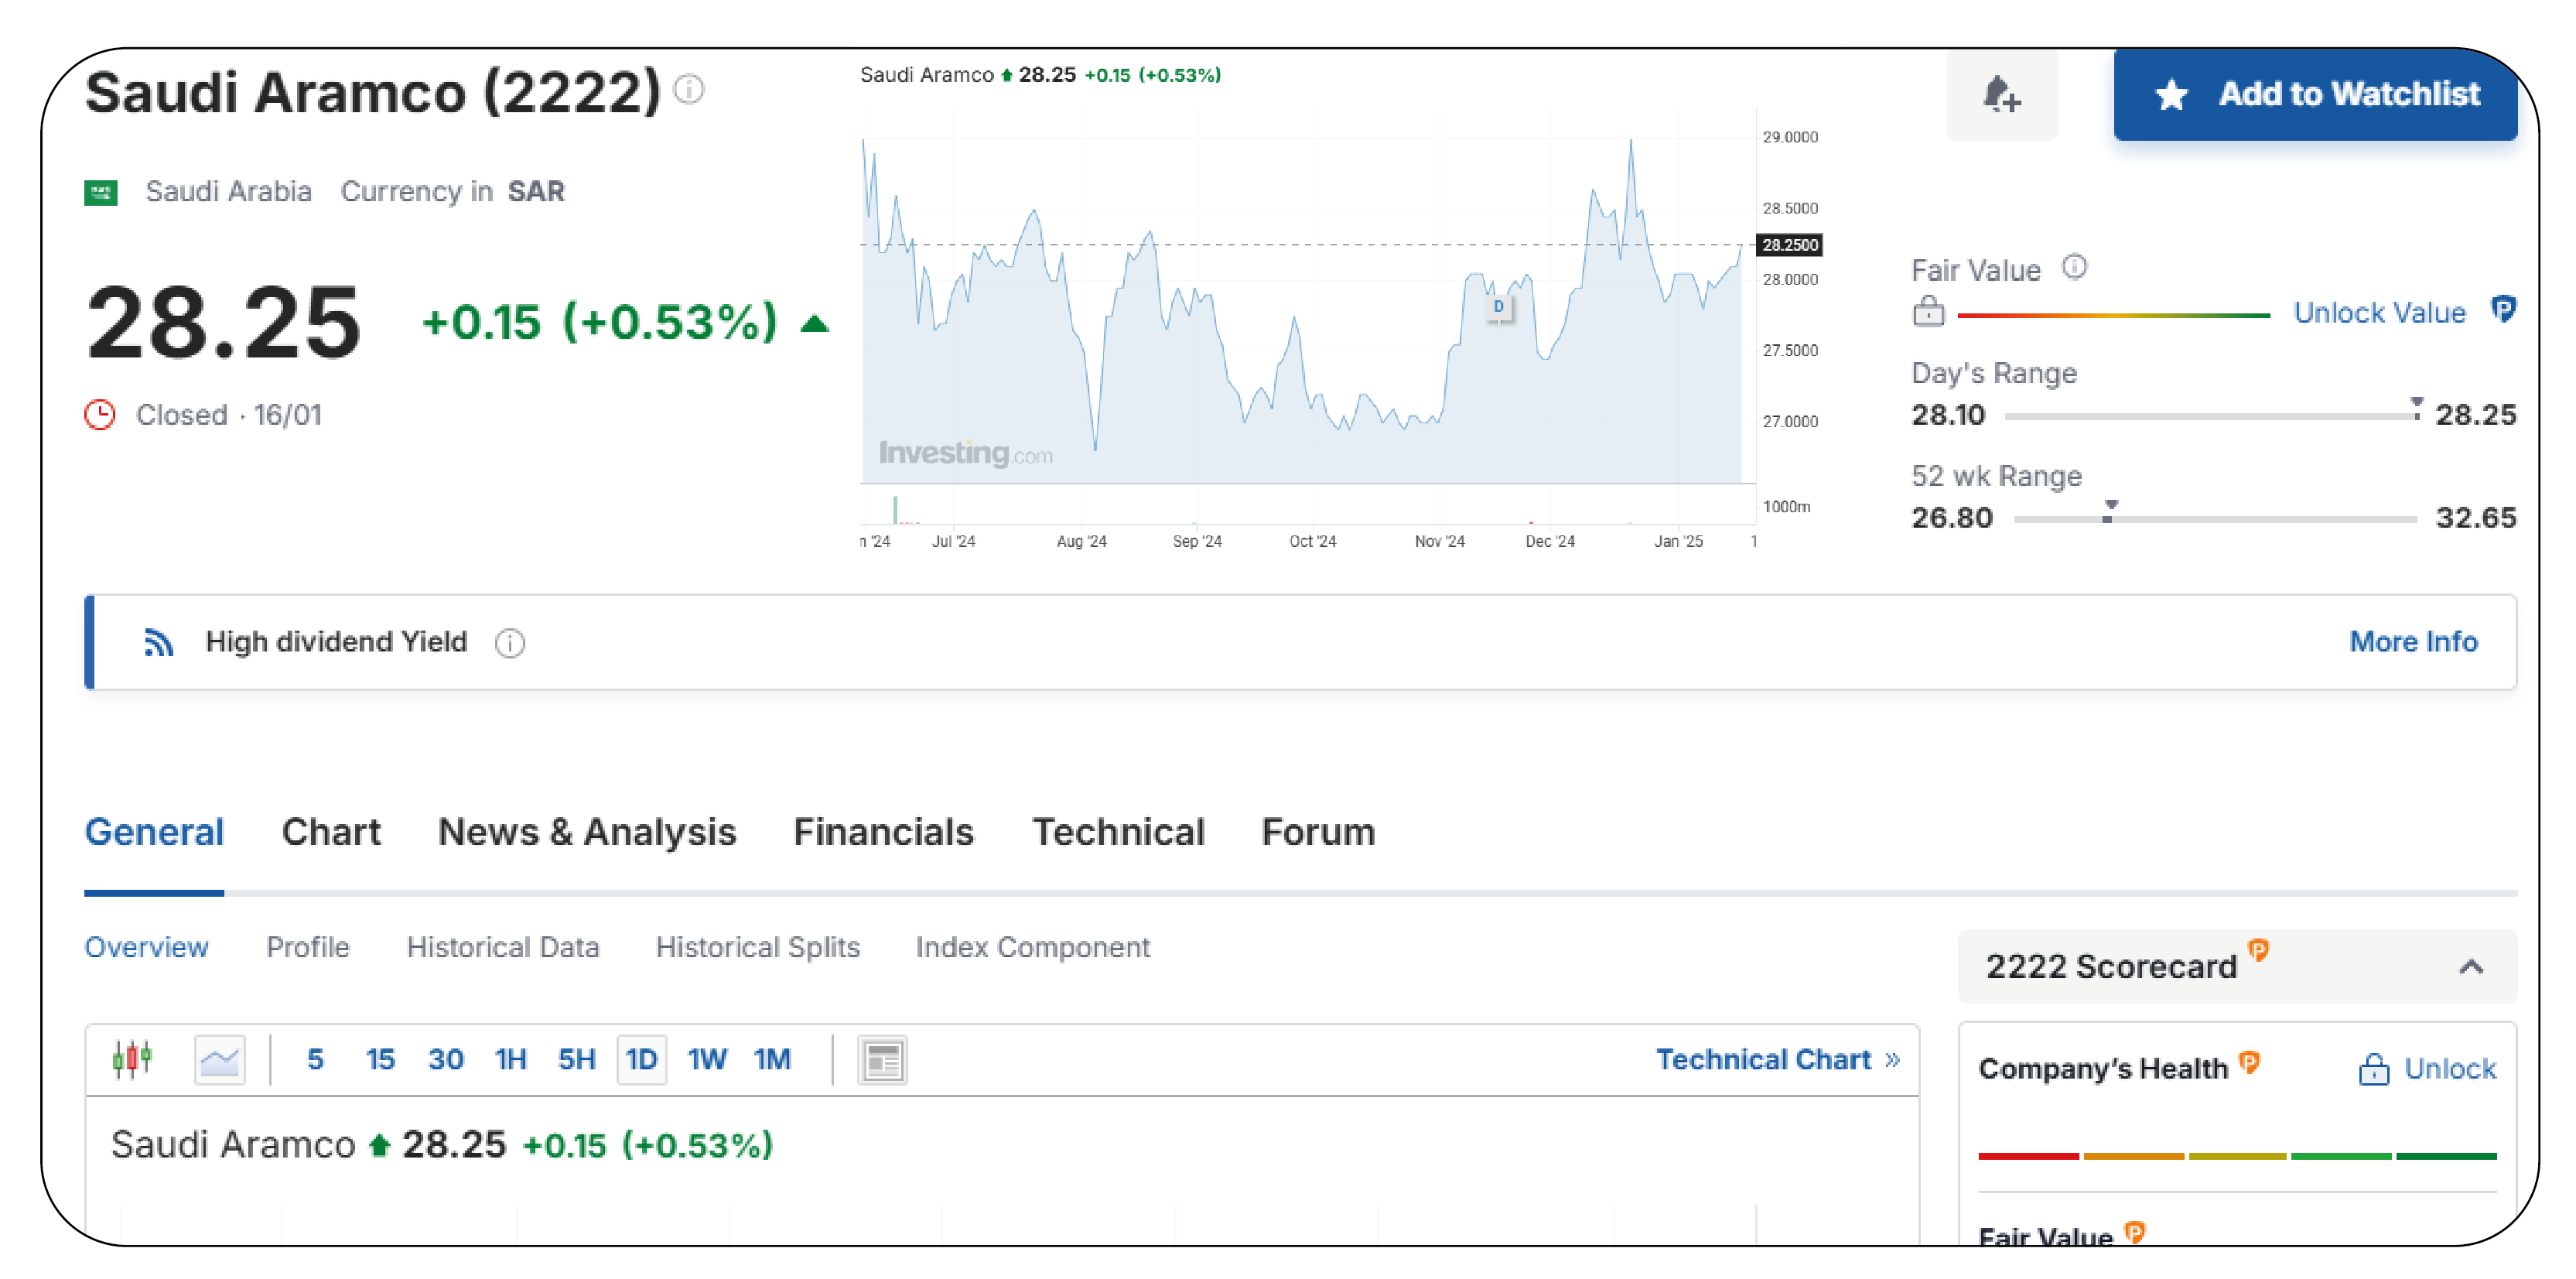Open the Historical Data sub-tab
2576x1279 pixels.
503,947
